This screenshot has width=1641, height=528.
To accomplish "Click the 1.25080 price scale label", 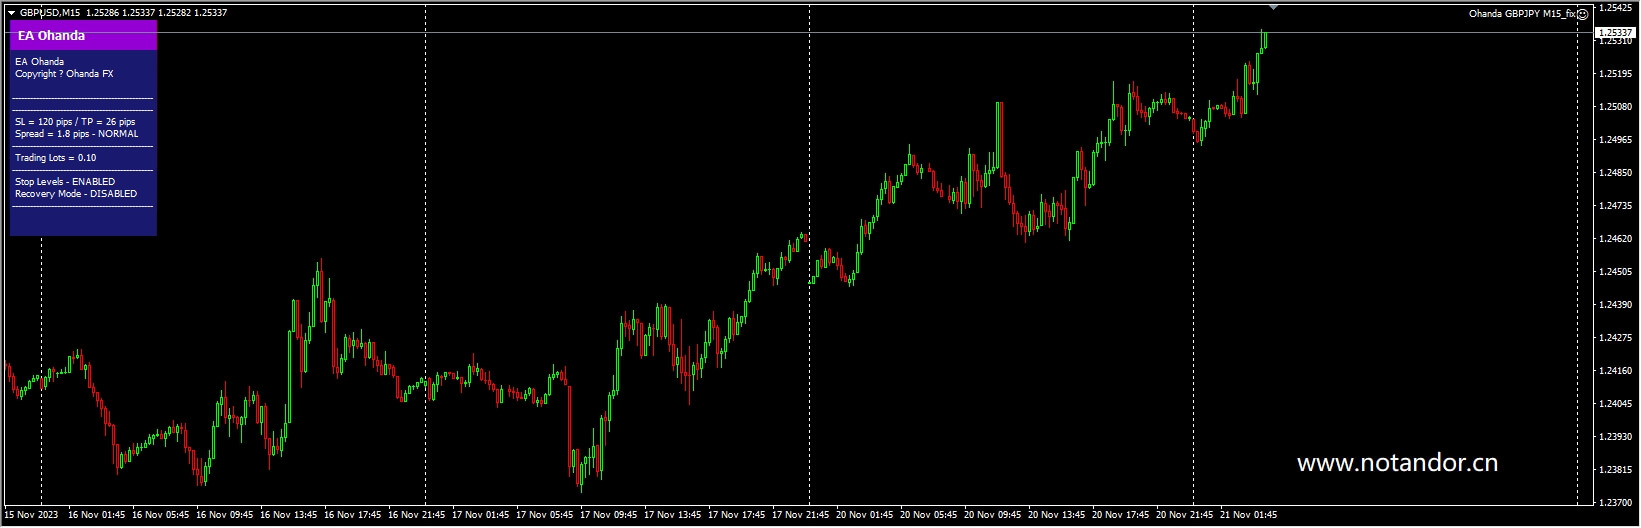I will [x=1616, y=107].
